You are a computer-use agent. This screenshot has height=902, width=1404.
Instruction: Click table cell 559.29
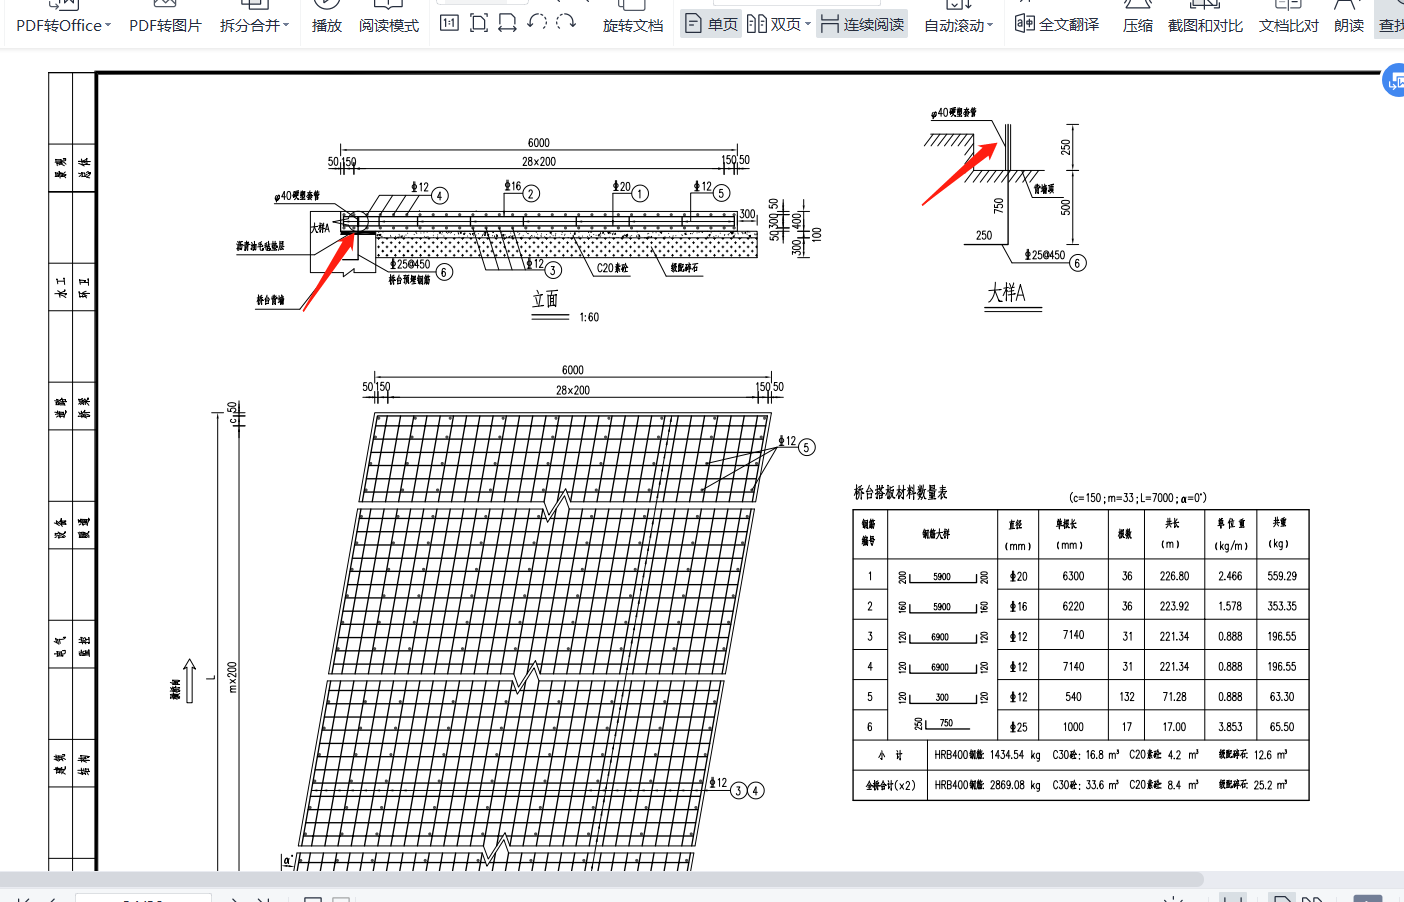click(x=1282, y=576)
